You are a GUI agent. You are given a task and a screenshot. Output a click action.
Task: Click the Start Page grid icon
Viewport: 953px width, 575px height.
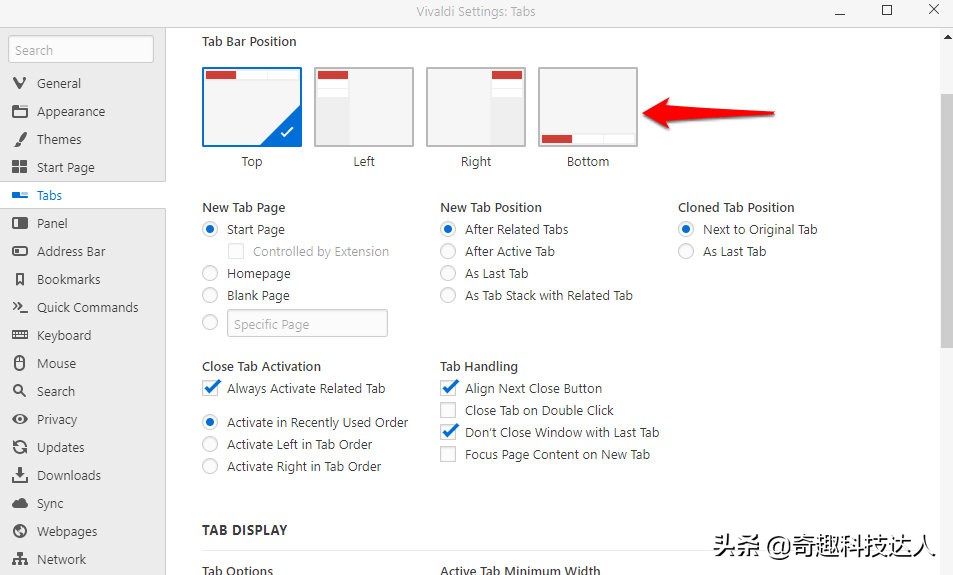pyautogui.click(x=19, y=167)
